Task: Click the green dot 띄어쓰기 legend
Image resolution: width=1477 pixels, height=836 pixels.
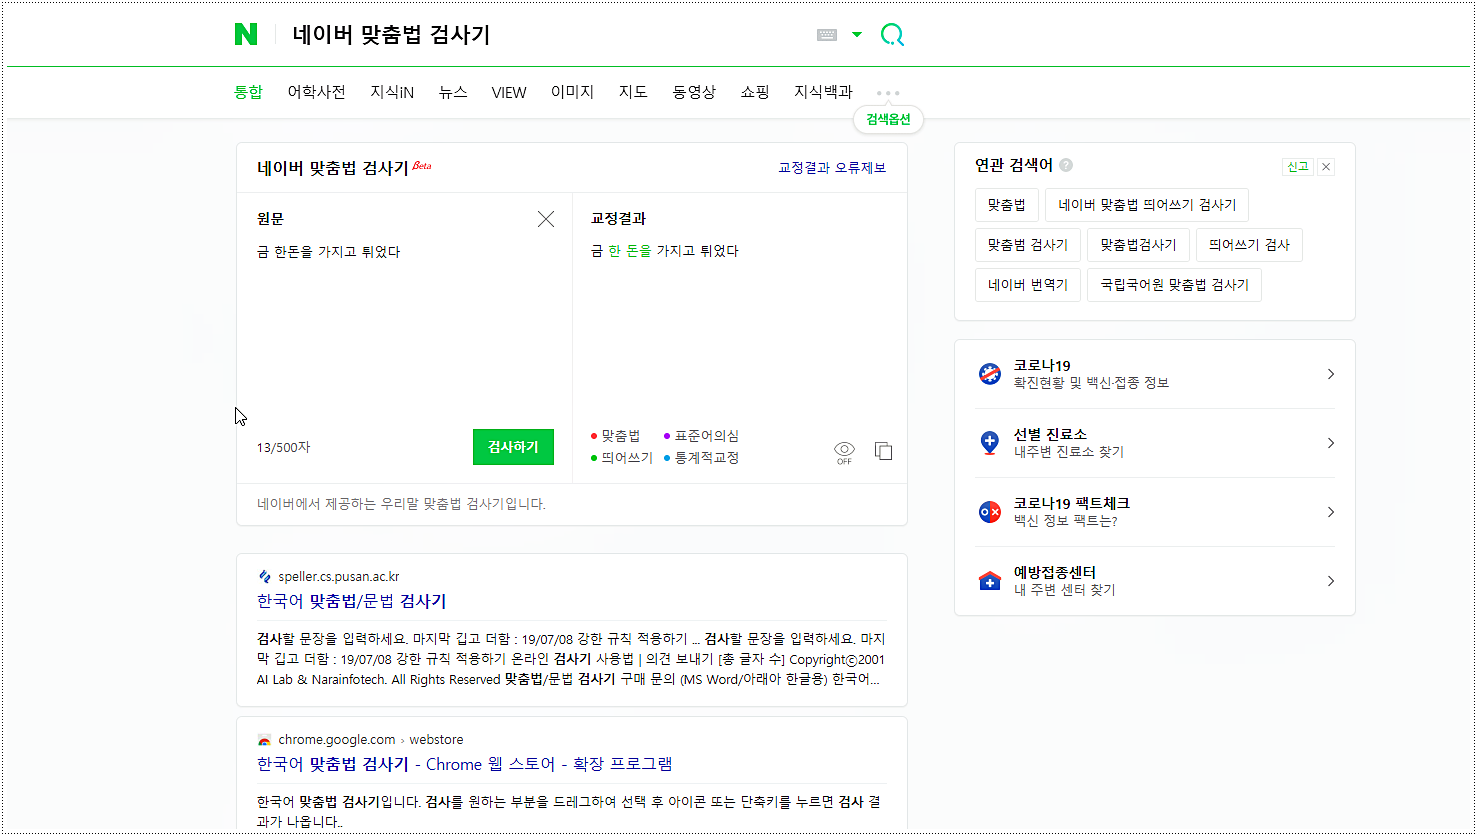Action: (x=621, y=458)
